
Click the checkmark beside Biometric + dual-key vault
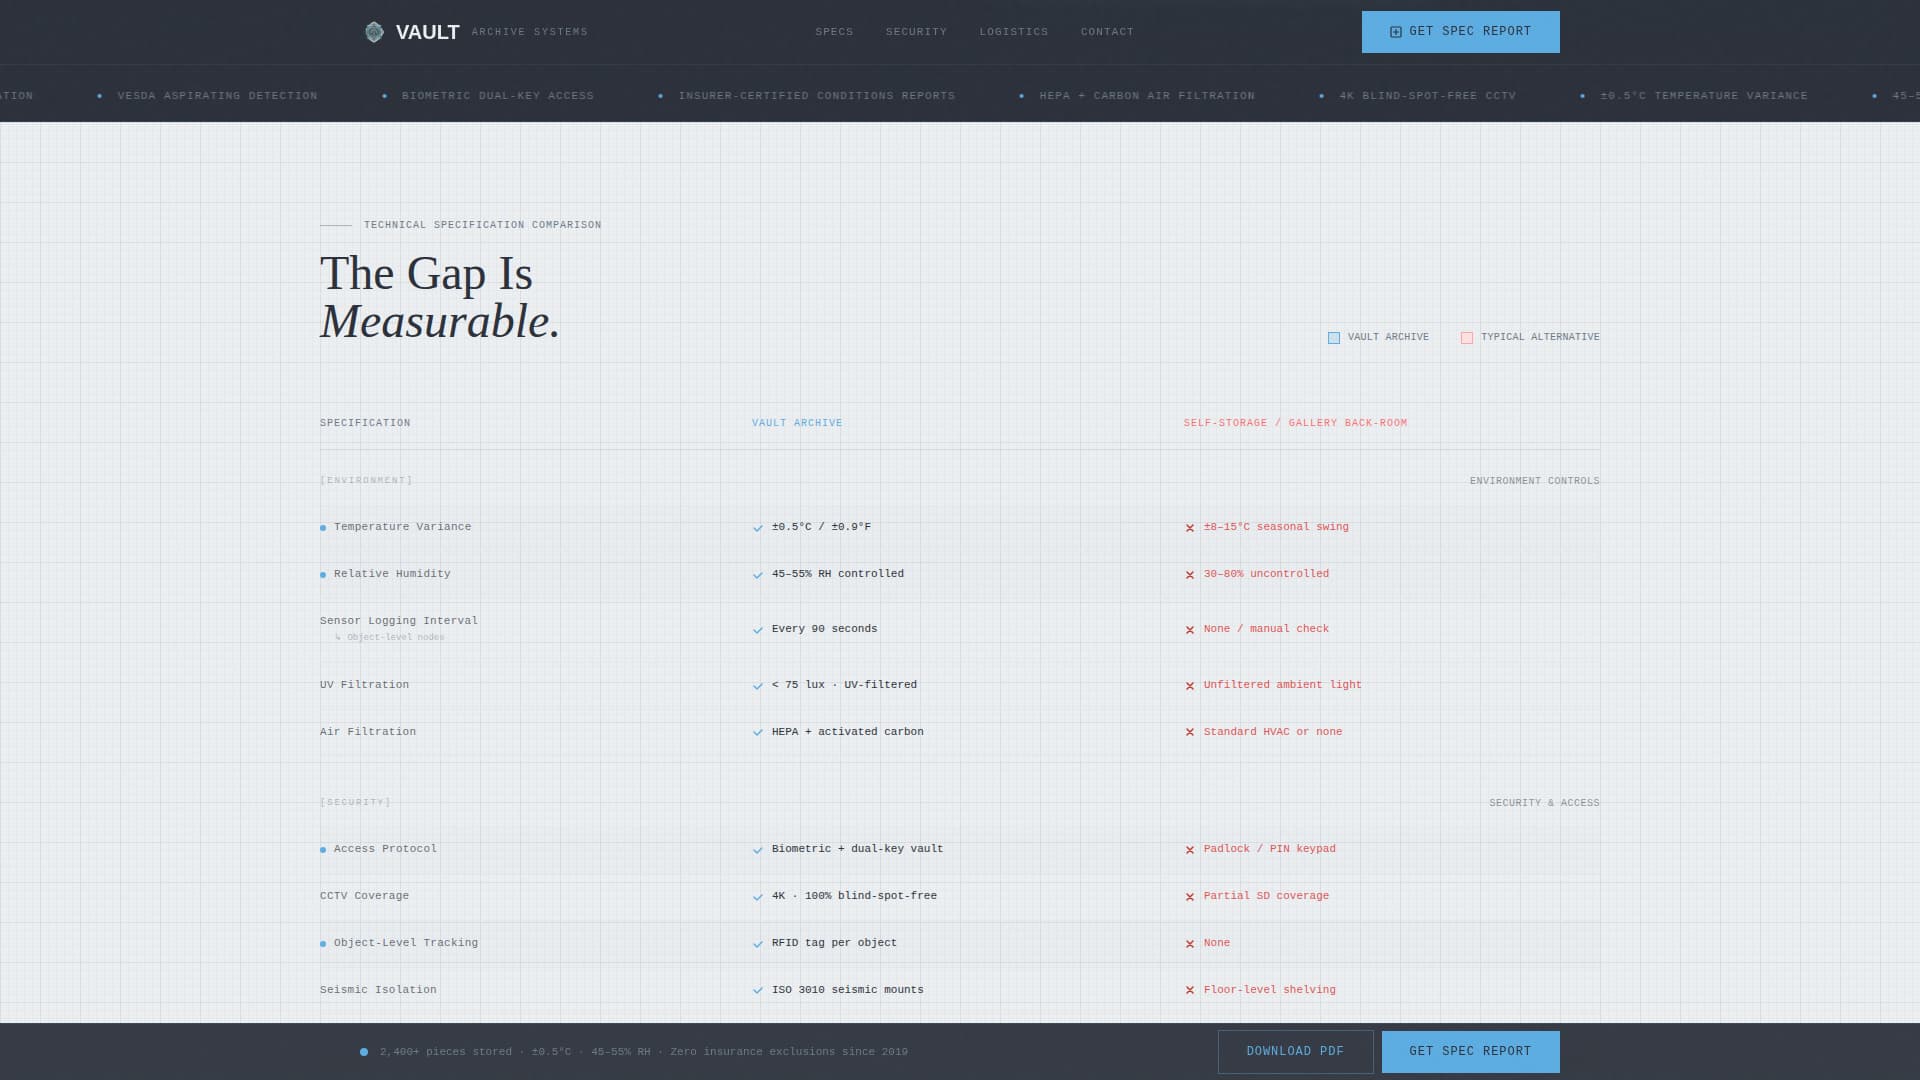(758, 850)
